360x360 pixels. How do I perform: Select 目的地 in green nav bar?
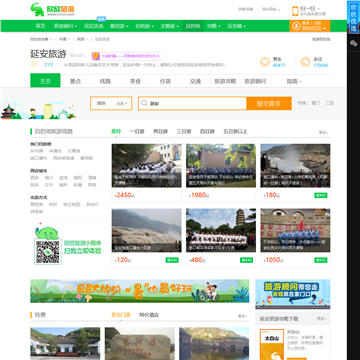(x=193, y=26)
